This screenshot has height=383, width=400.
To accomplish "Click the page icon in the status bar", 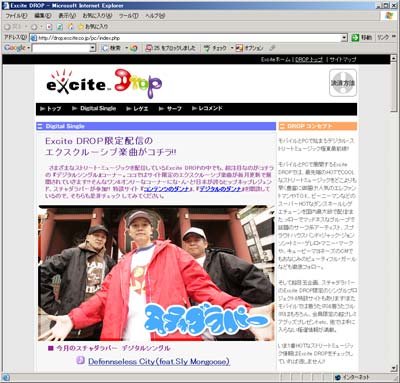I will 6,378.
